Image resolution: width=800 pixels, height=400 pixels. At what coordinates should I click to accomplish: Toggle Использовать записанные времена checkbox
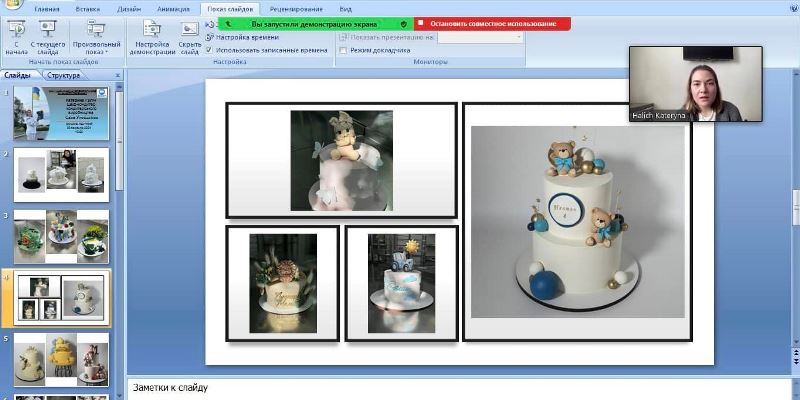click(x=209, y=50)
